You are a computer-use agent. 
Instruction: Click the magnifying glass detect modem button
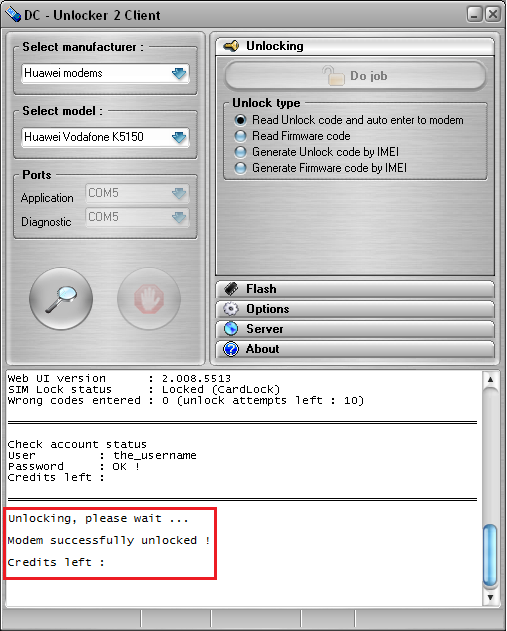point(61,299)
